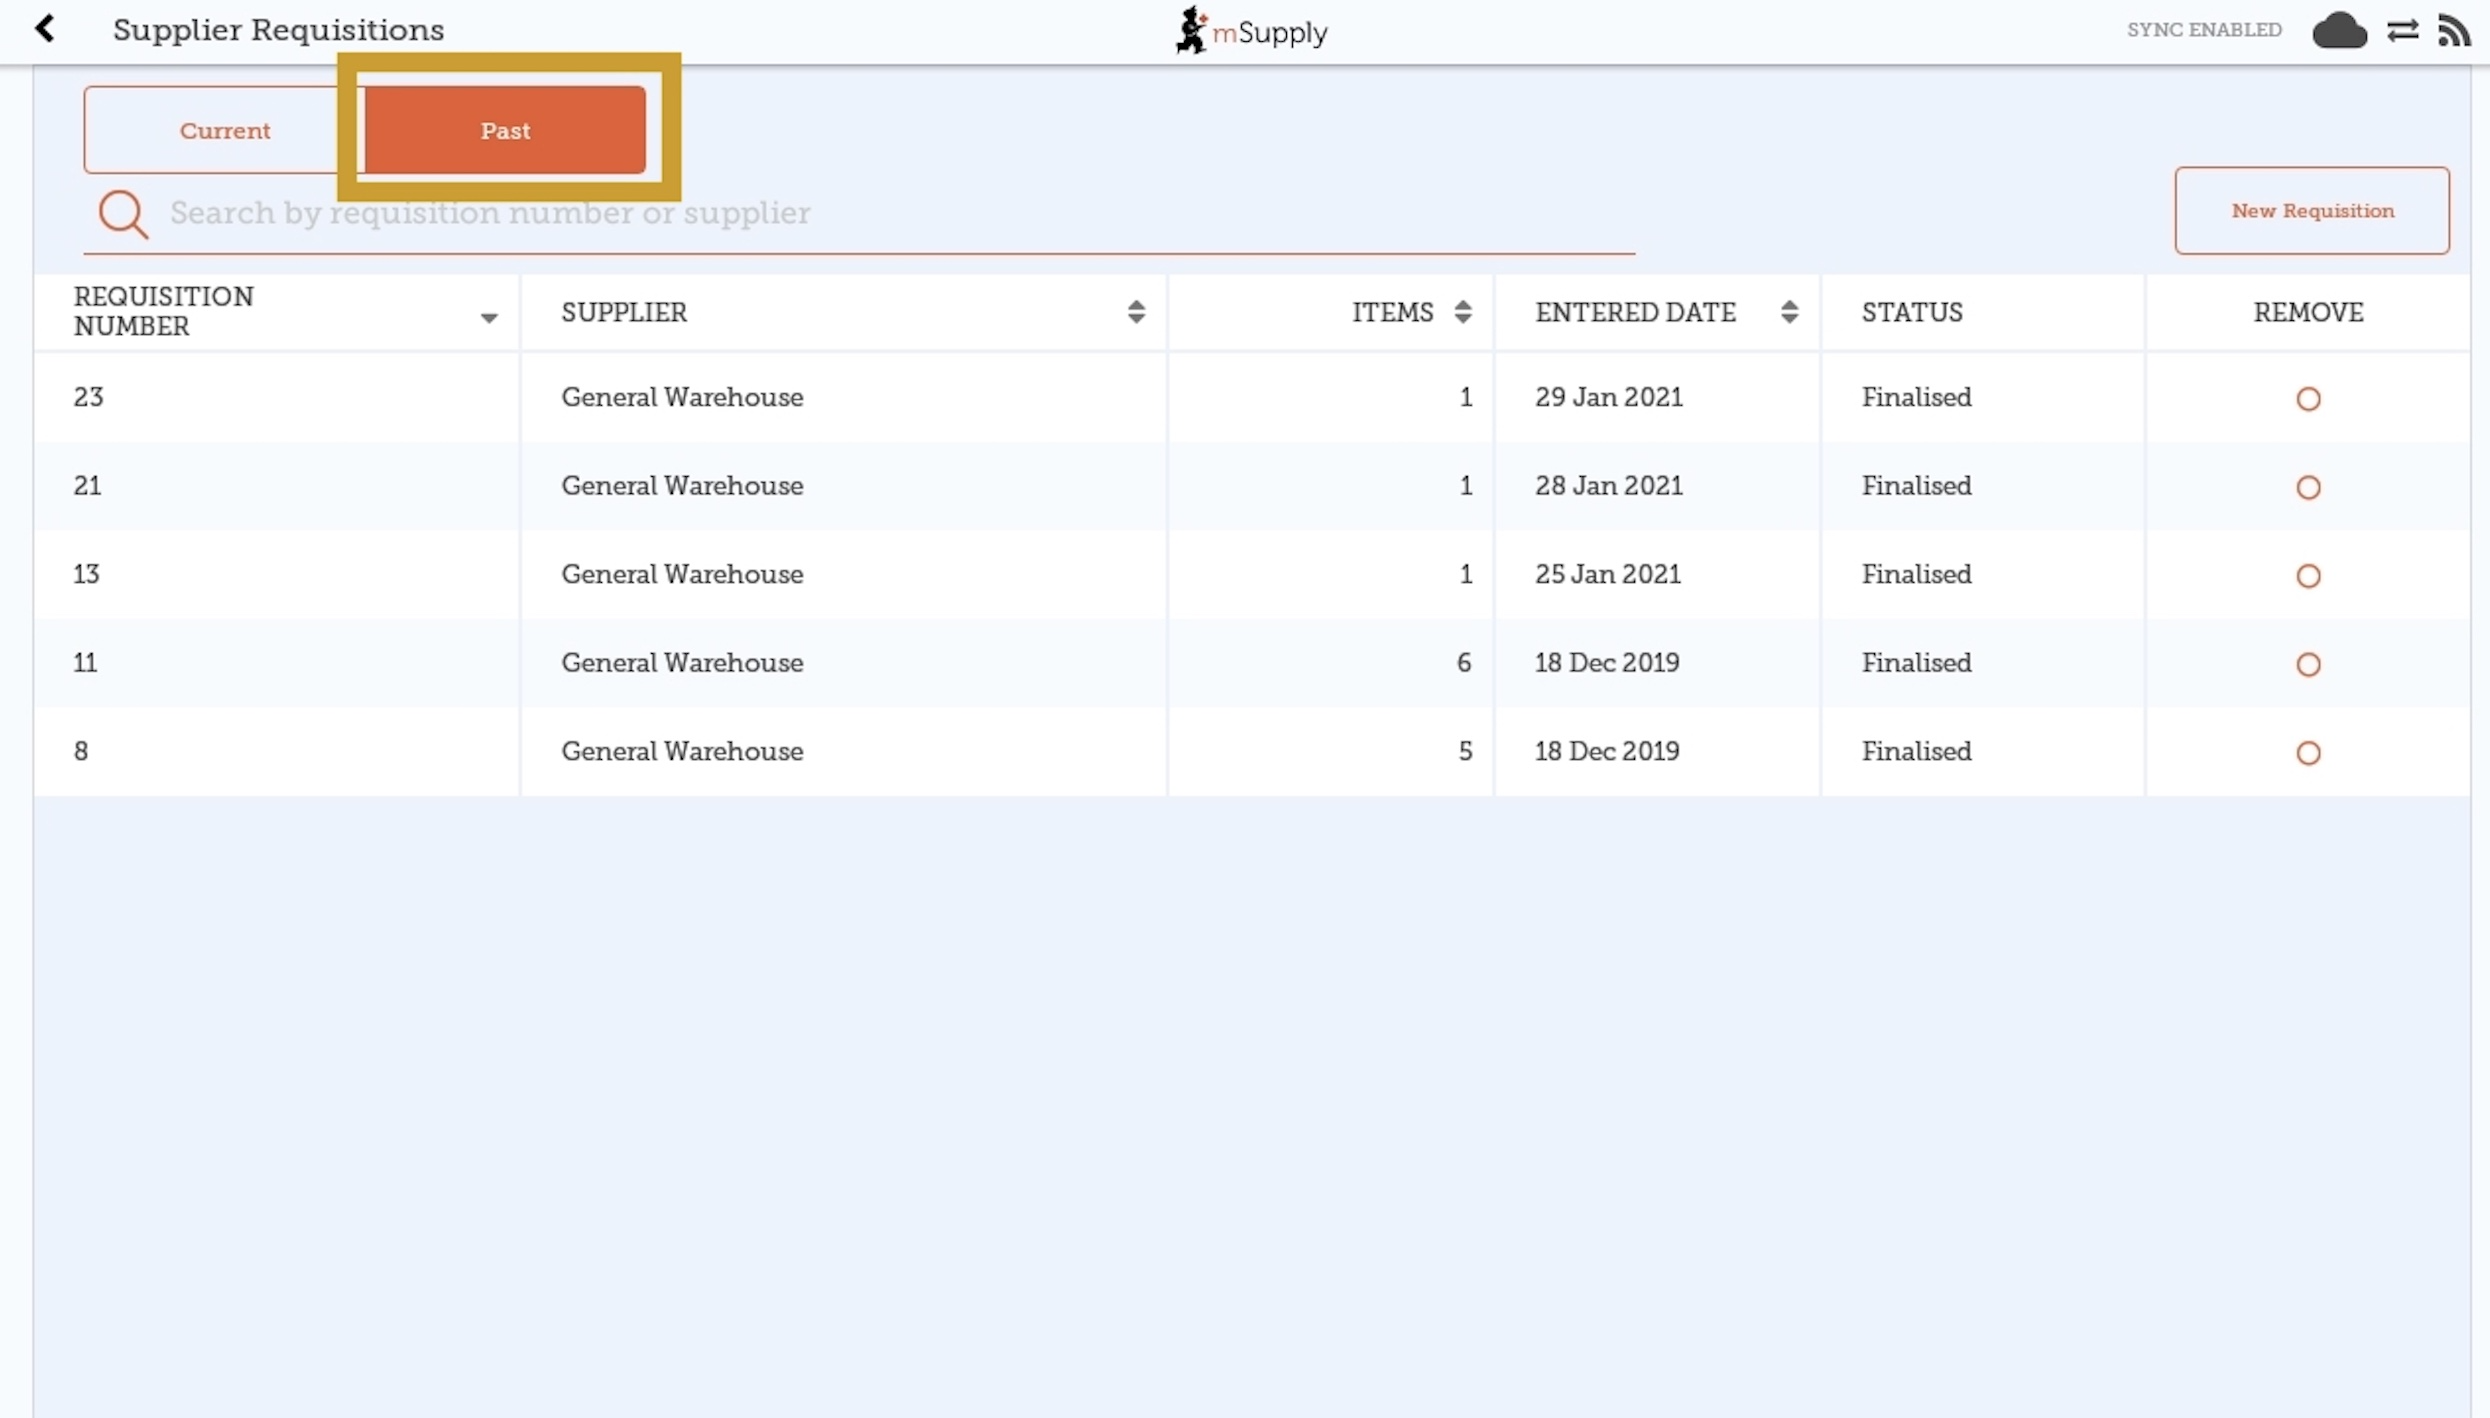Click the search magnifier icon
This screenshot has width=2490, height=1418.
(123, 214)
